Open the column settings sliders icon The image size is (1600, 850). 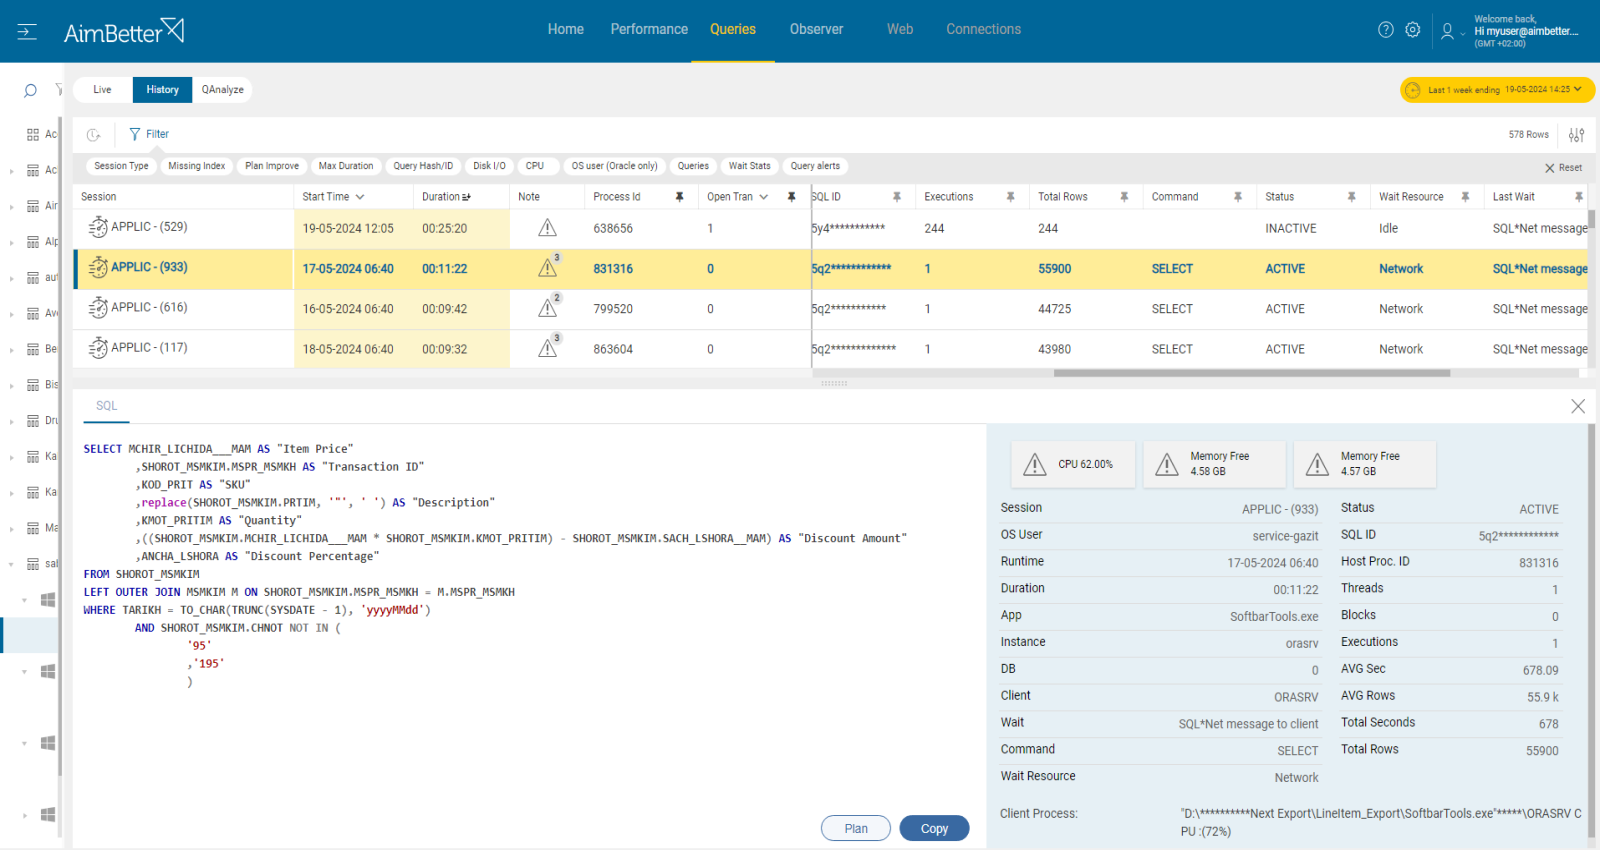click(1577, 135)
